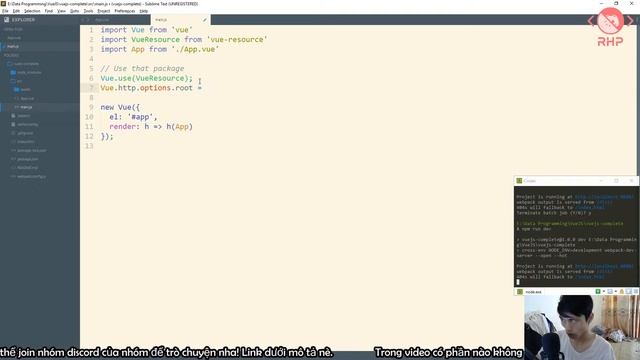Click line number 7 in the gutter
Screen dimensions: 640x360
pos(91,88)
